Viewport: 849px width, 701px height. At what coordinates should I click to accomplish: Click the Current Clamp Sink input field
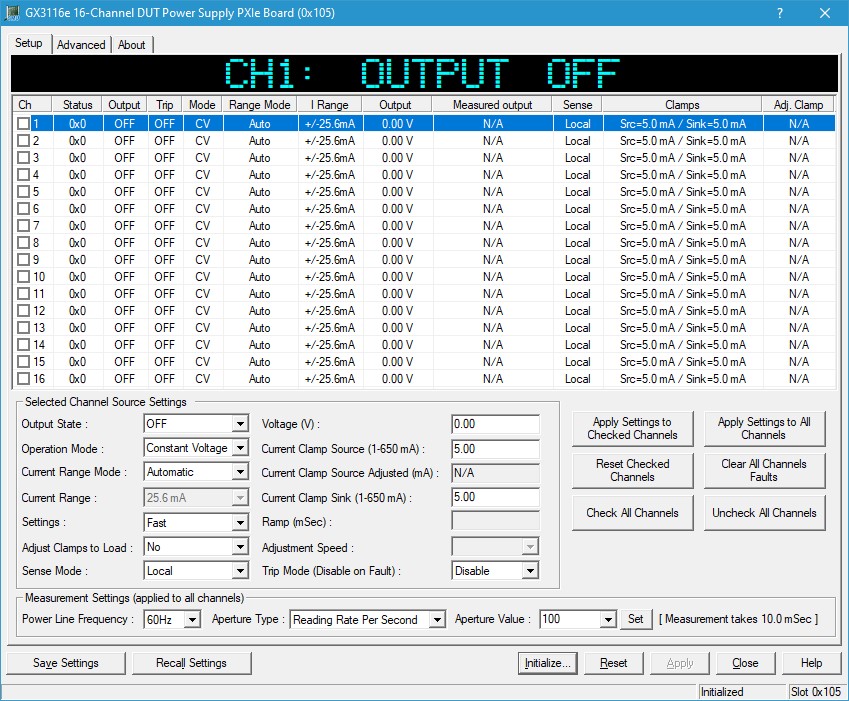click(495, 497)
